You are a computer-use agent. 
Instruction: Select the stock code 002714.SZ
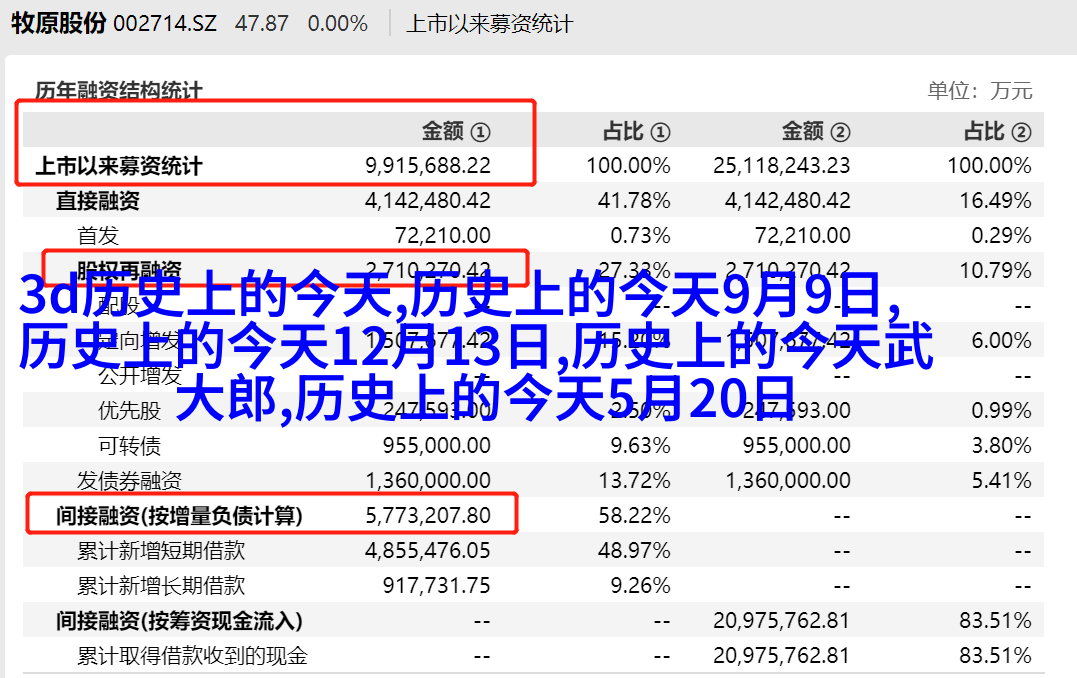(165, 24)
